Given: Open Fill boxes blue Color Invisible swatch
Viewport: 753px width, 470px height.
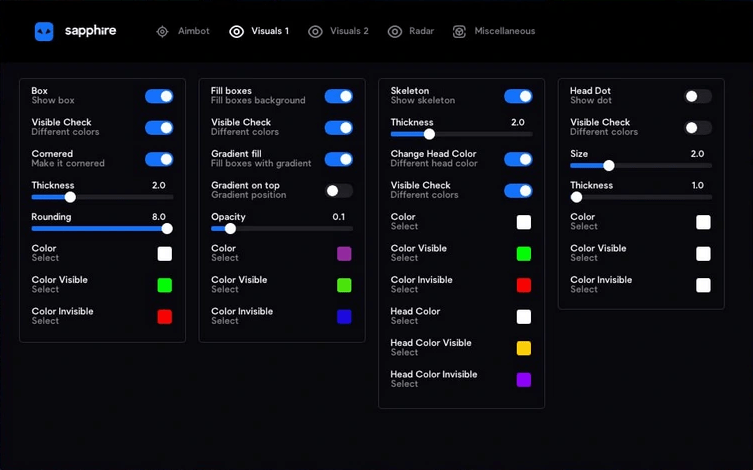Looking at the screenshot, I should tap(344, 317).
